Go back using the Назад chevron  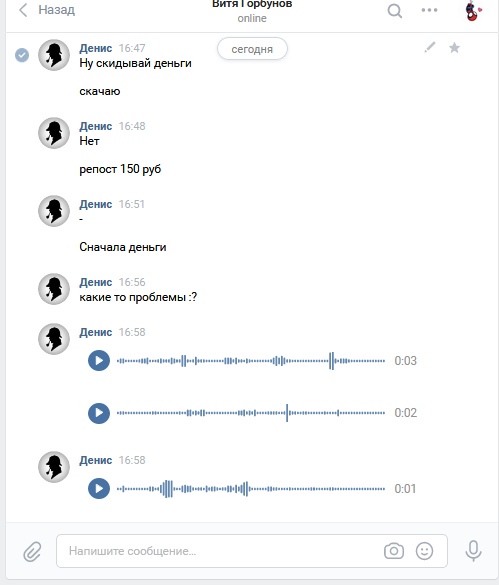(23, 10)
